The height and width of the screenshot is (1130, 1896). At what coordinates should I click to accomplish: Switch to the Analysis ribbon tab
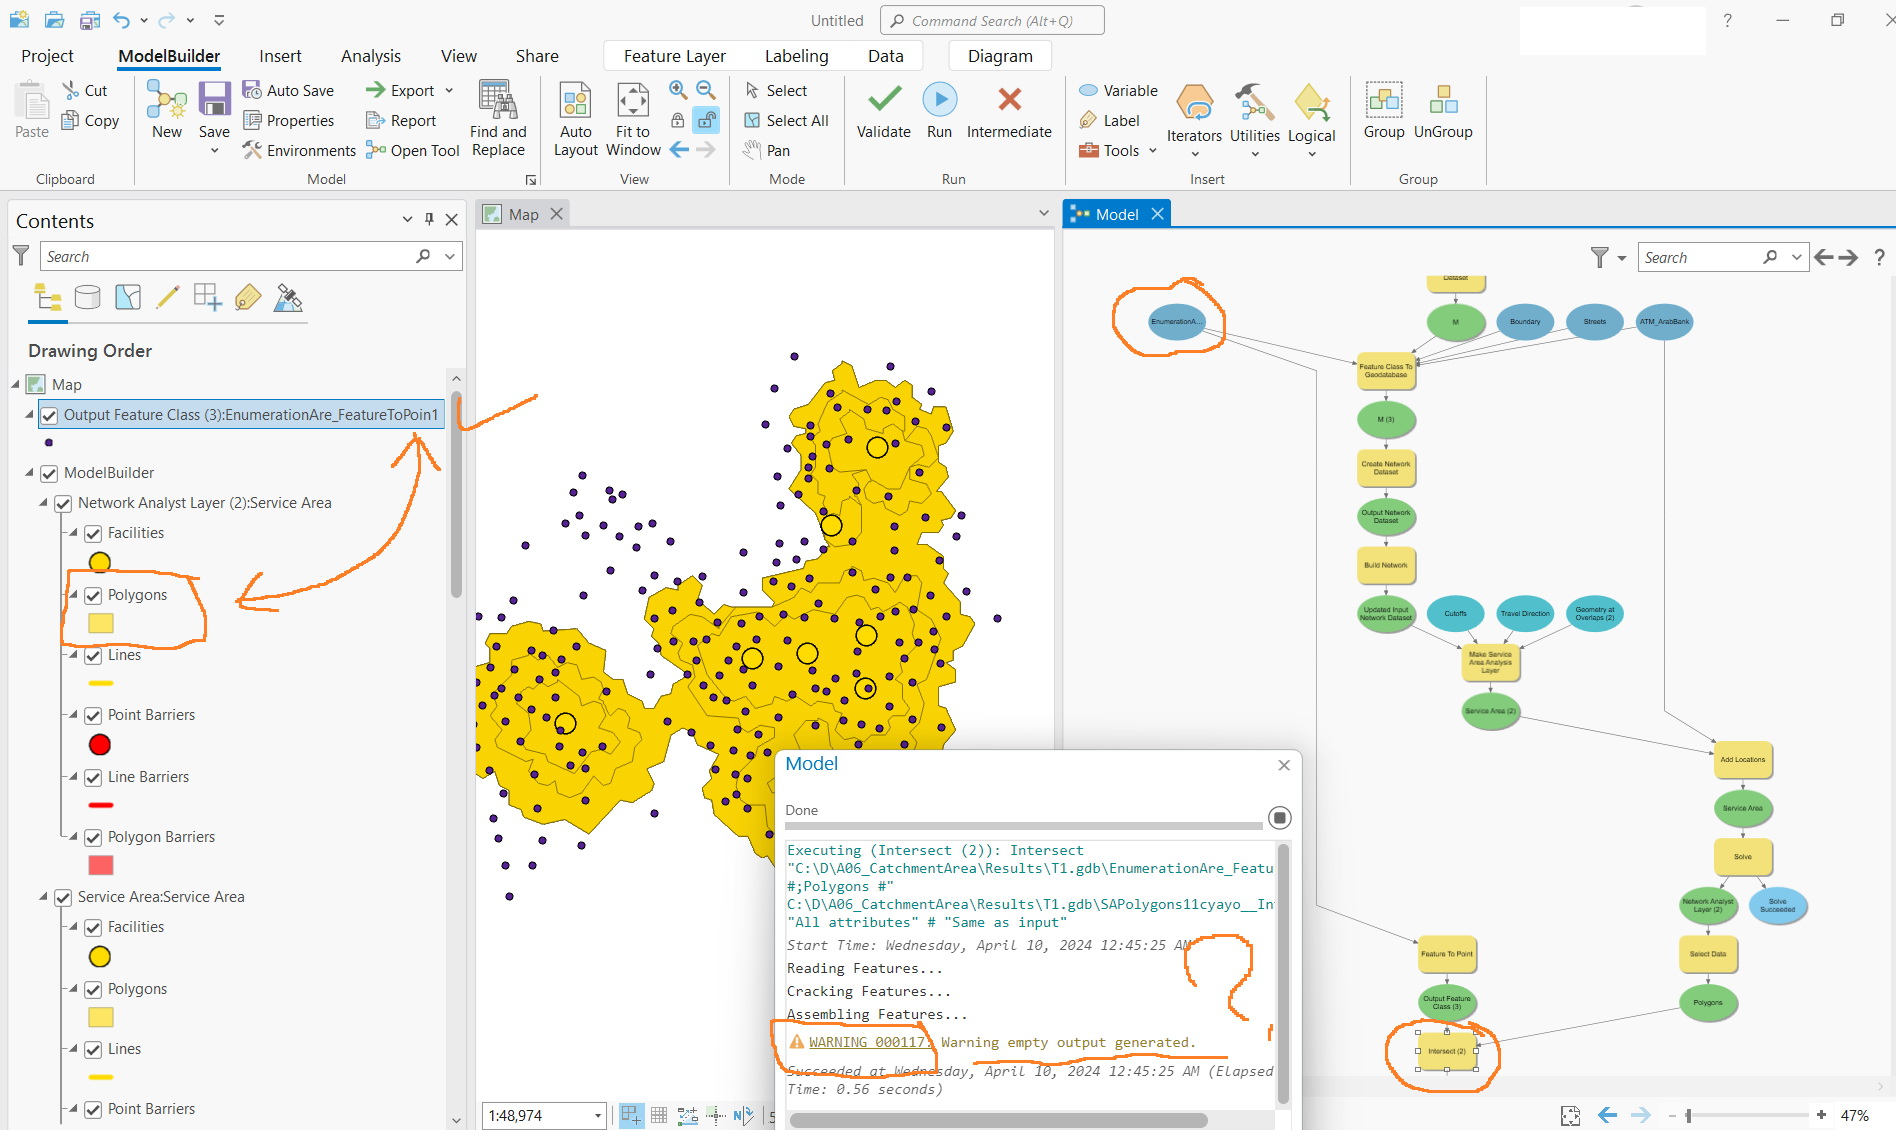point(371,56)
